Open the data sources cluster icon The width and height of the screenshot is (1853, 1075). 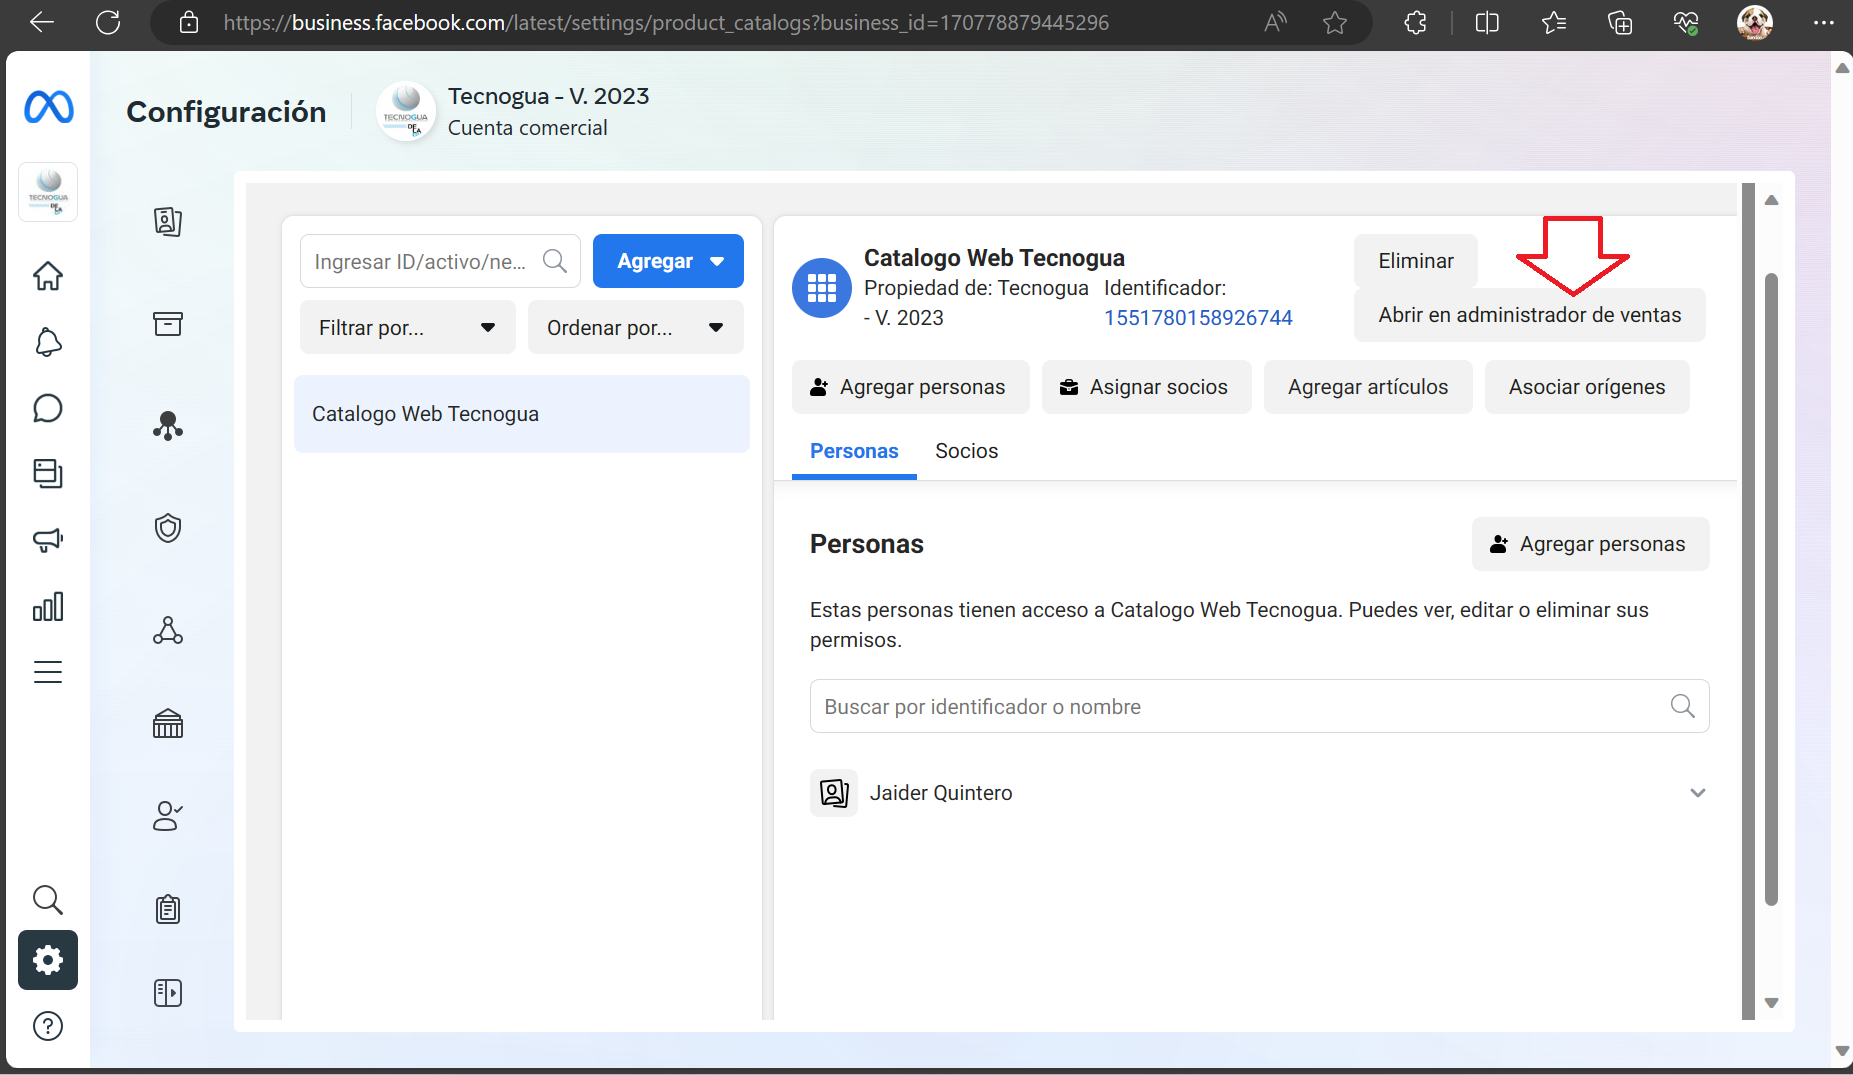click(x=168, y=426)
